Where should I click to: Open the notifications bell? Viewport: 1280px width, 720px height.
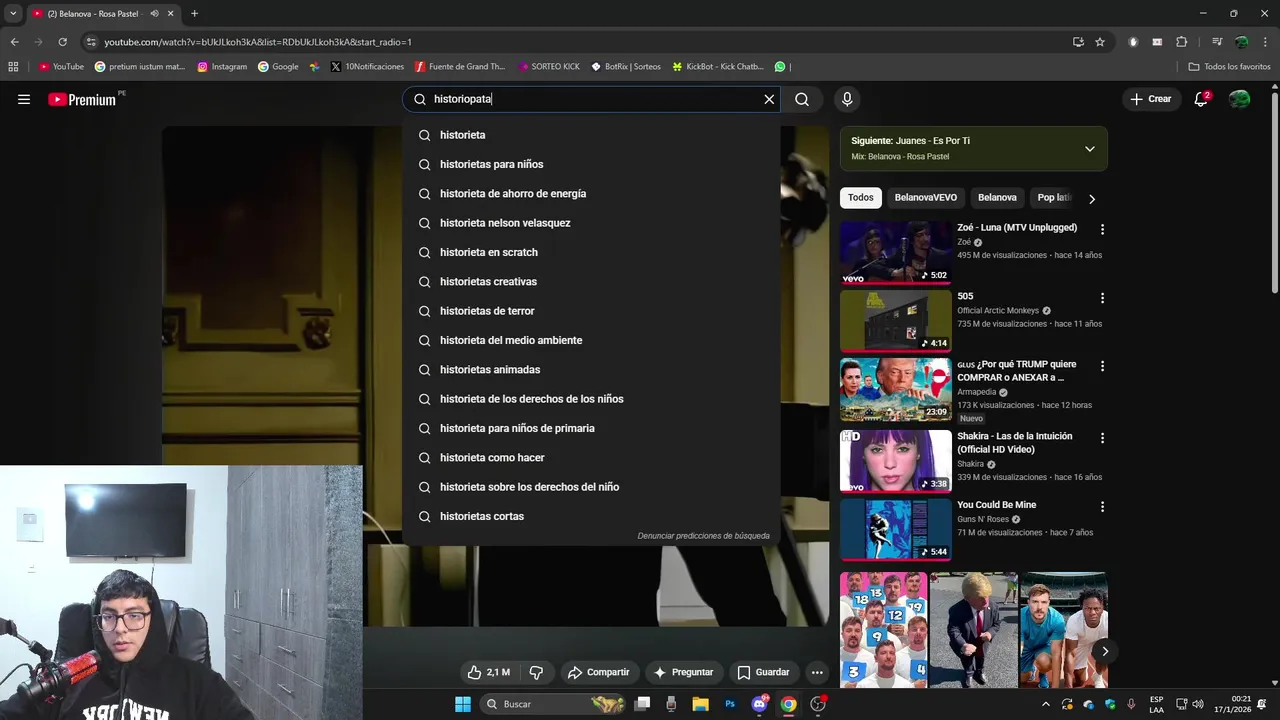point(1202,99)
